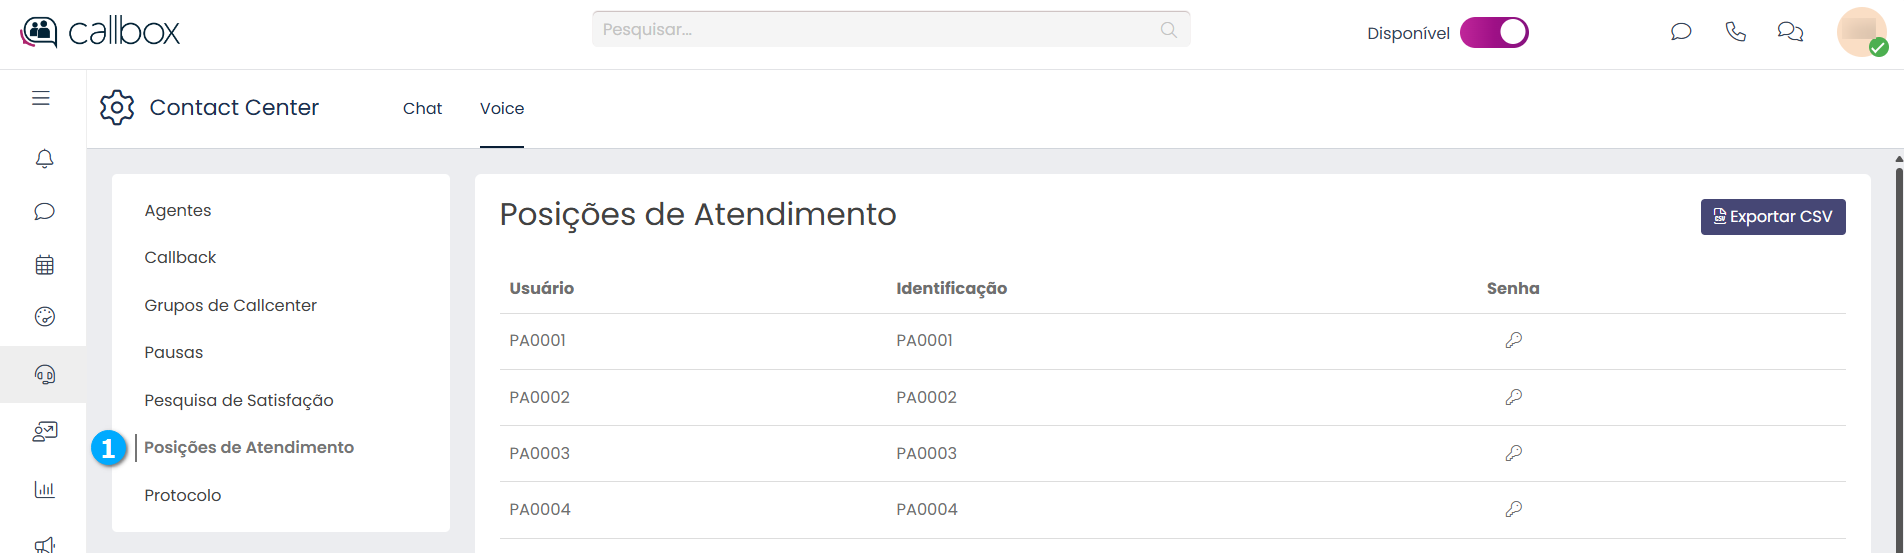Toggle the Disponível availability switch
This screenshot has height=553, width=1904.
[x=1494, y=33]
